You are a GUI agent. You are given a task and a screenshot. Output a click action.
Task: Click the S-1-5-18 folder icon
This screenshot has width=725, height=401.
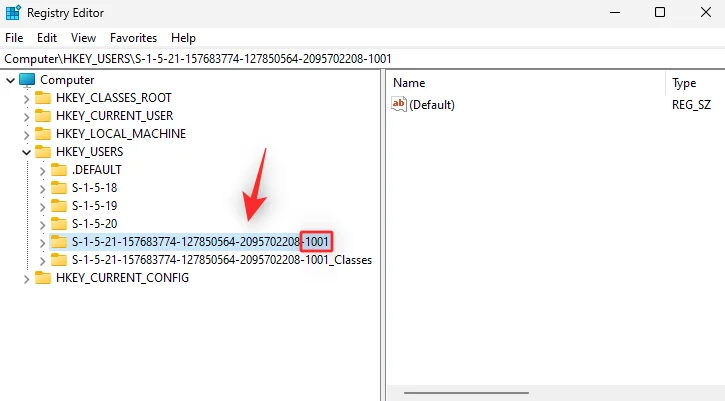[x=59, y=188]
